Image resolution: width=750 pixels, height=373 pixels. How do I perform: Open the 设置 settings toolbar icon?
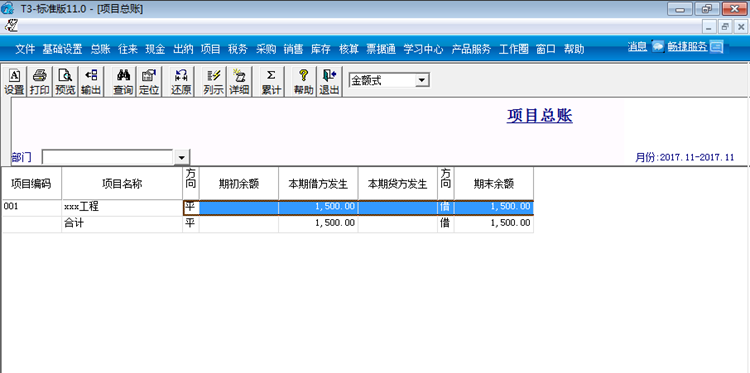[14, 81]
